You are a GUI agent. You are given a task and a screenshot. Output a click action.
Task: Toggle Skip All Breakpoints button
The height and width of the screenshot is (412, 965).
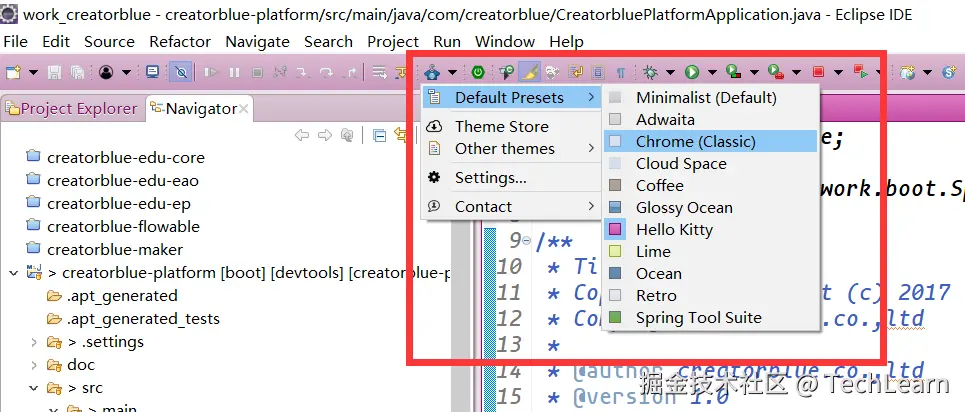click(181, 73)
